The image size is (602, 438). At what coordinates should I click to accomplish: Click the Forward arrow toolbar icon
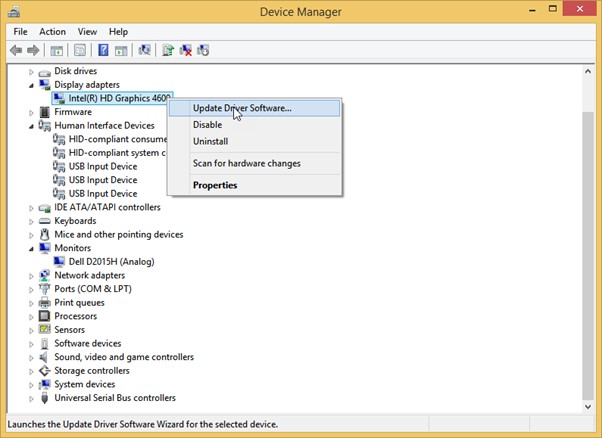click(x=33, y=50)
